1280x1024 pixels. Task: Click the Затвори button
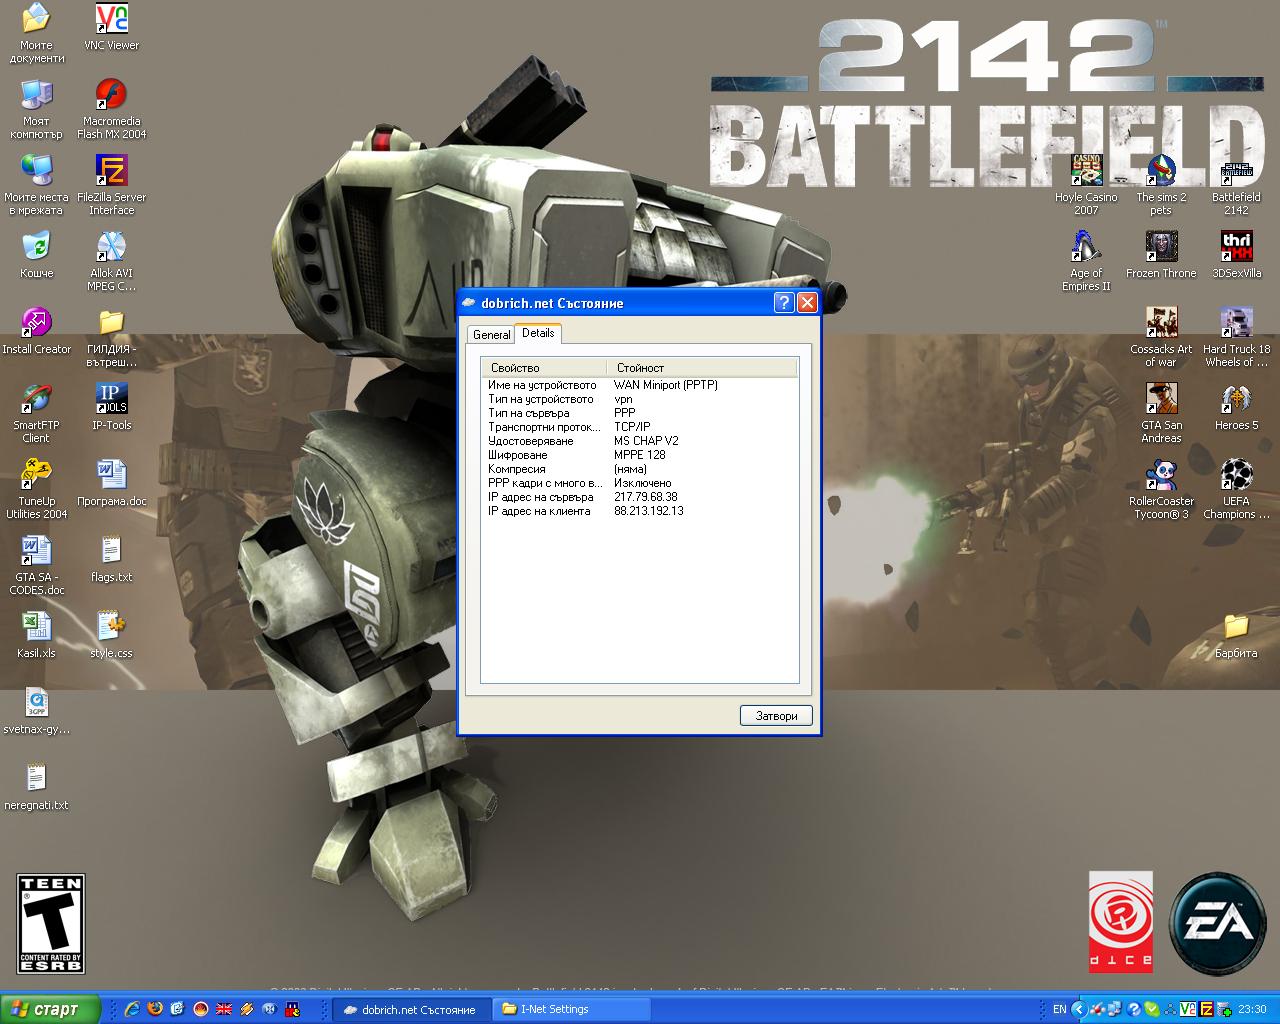click(776, 716)
